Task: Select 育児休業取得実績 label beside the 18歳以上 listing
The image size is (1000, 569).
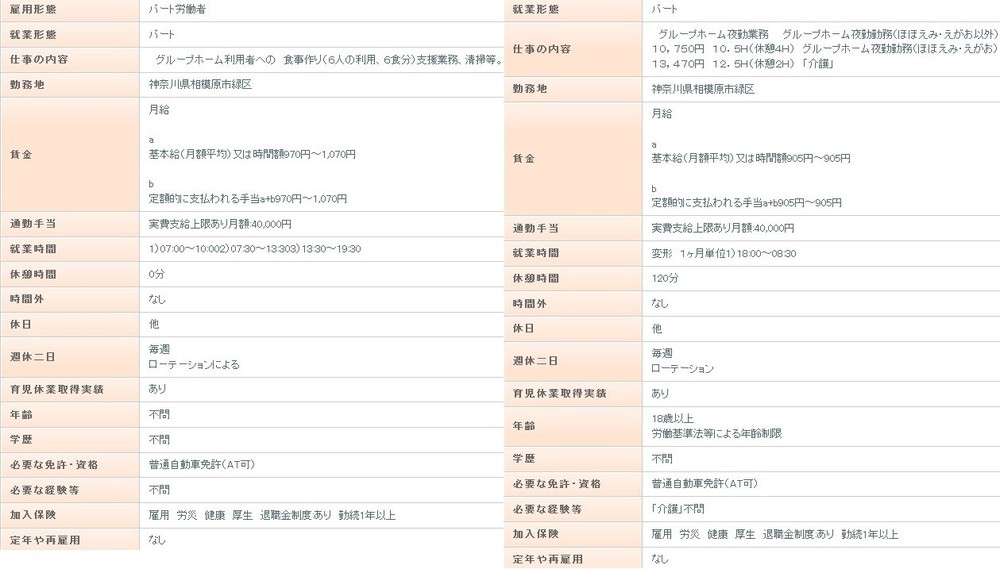Action: [x=560, y=394]
